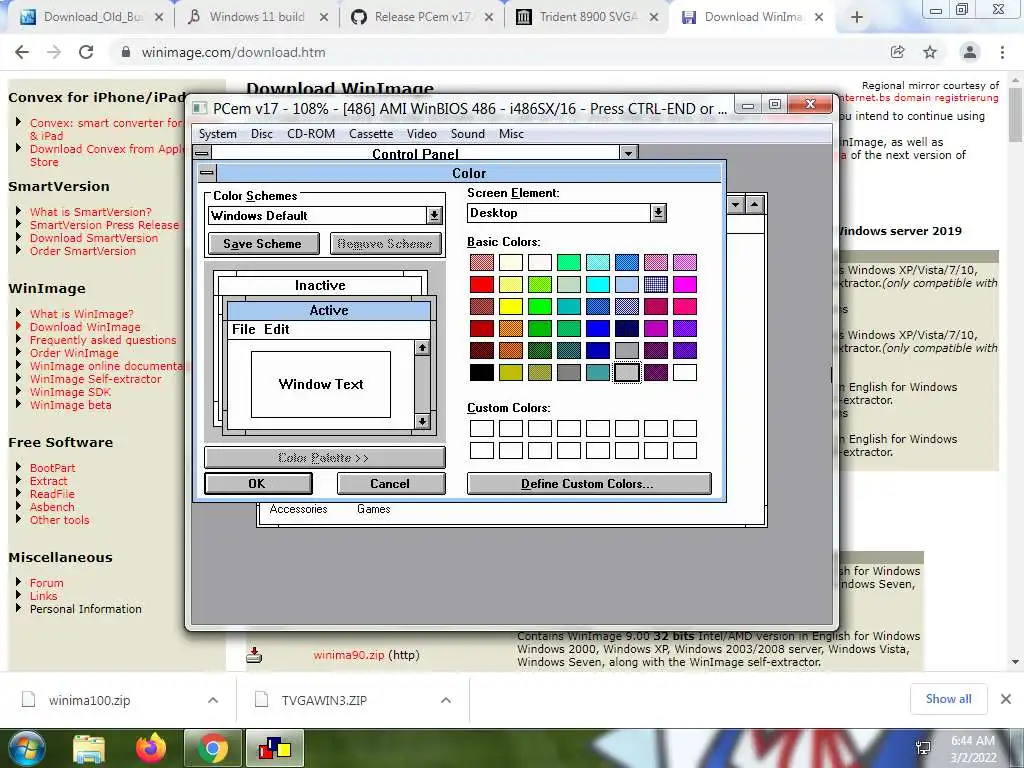Click the winima90.zip download icon
This screenshot has height=768, width=1024.
pos(254,654)
